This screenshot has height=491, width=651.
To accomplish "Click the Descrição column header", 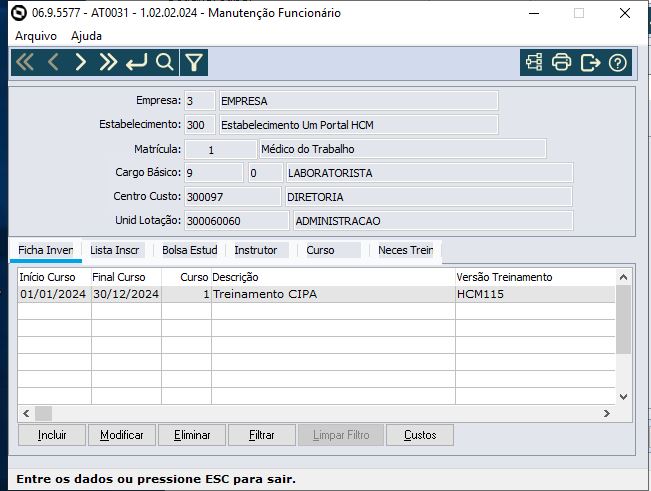I will click(333, 277).
